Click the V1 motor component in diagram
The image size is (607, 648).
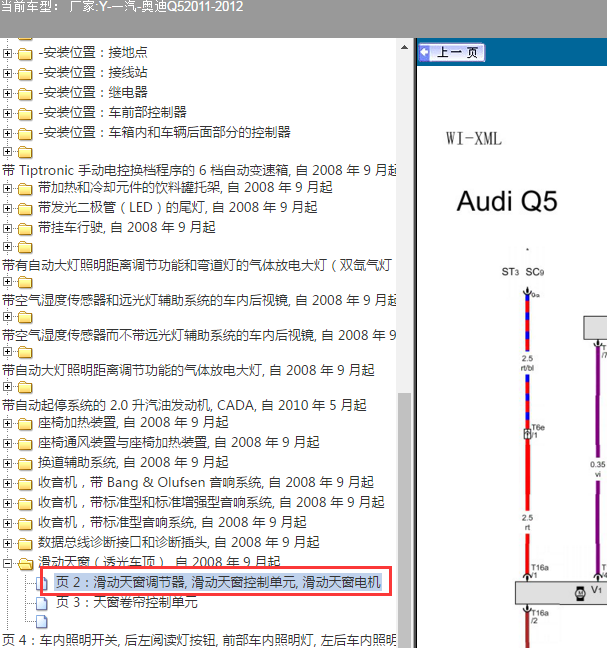(580, 593)
